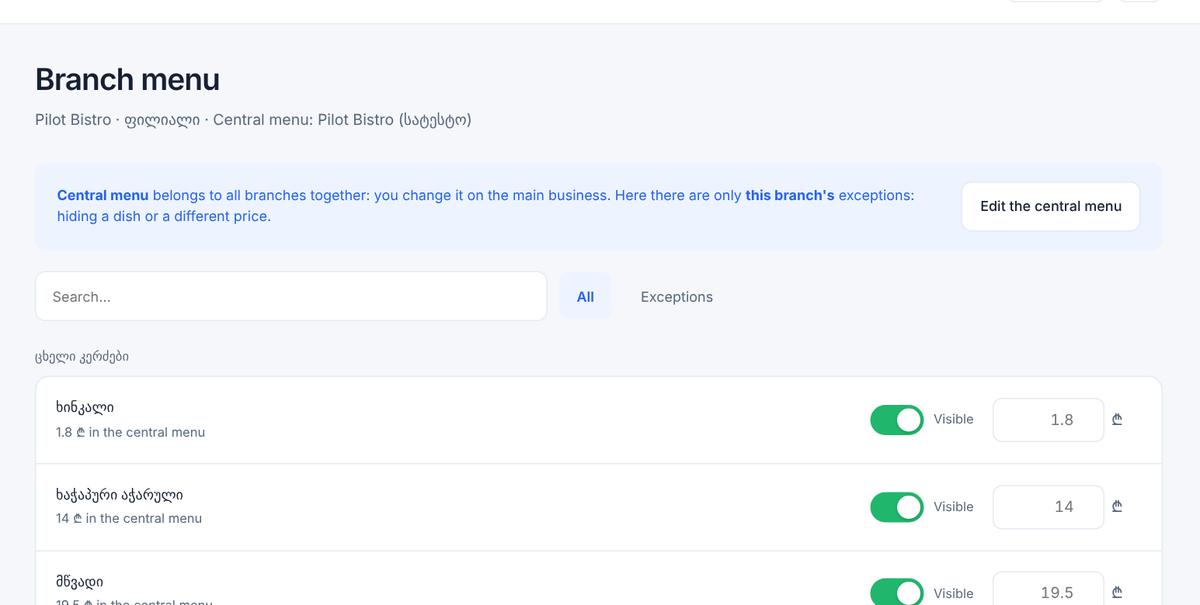The height and width of the screenshot is (605, 1200).
Task: Click "1.8 ₾ in the central menu" text
Action: click(130, 432)
